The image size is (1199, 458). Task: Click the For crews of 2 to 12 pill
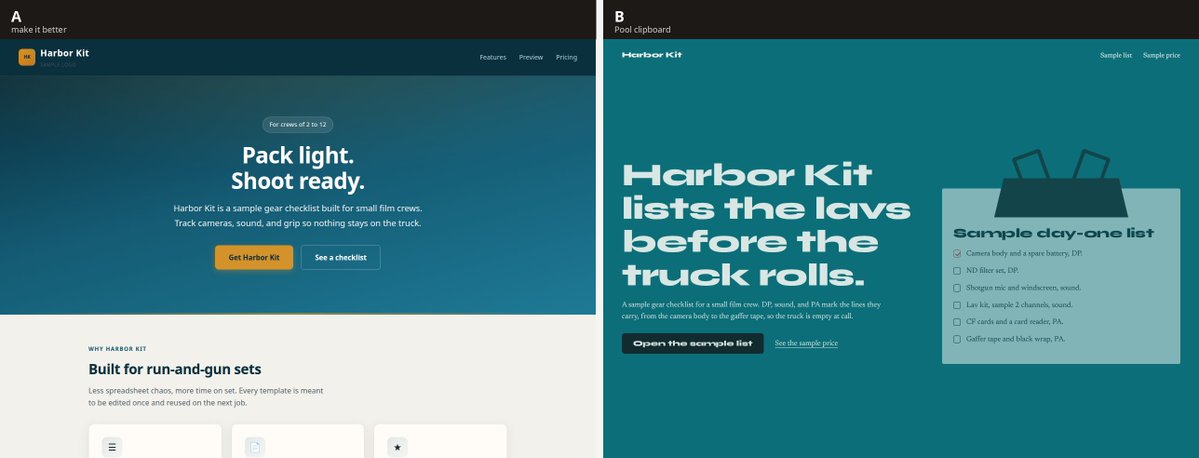click(298, 124)
